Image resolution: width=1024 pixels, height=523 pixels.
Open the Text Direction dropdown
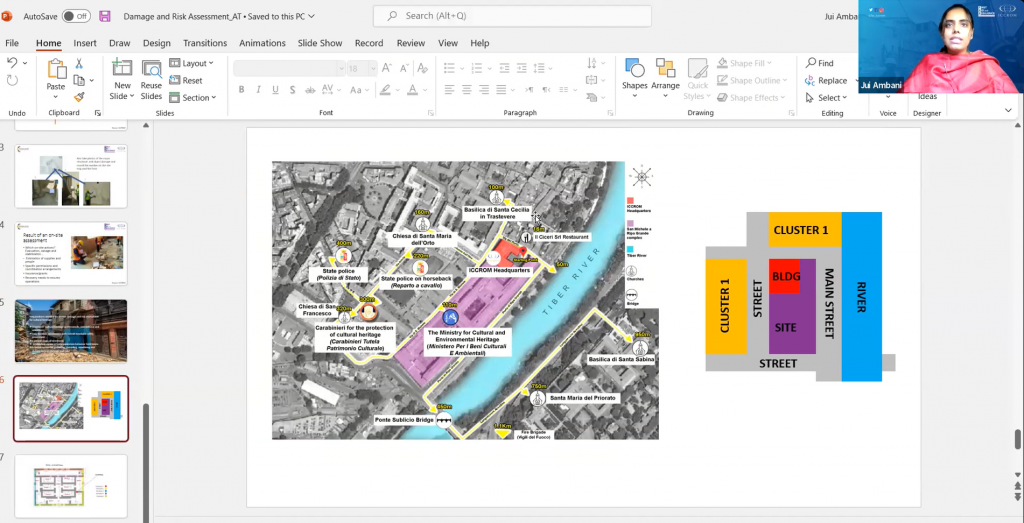click(x=594, y=63)
